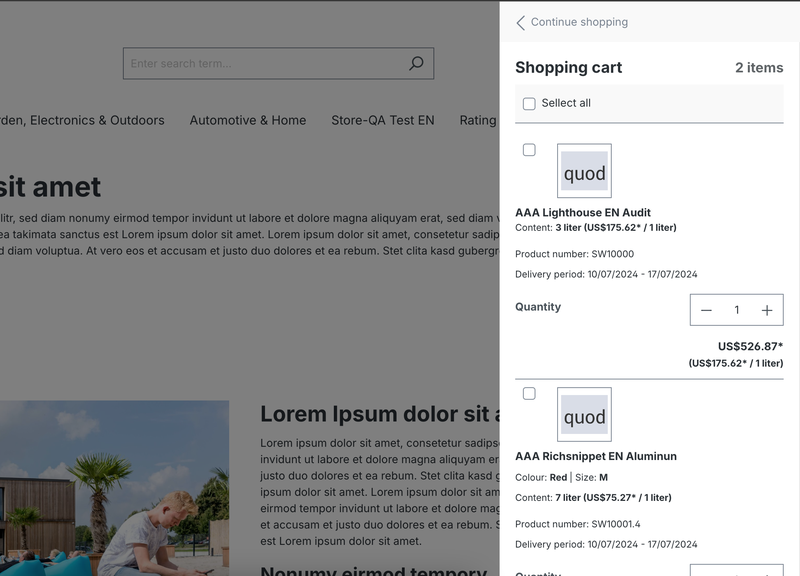Tick the Select all checkbox

point(529,103)
